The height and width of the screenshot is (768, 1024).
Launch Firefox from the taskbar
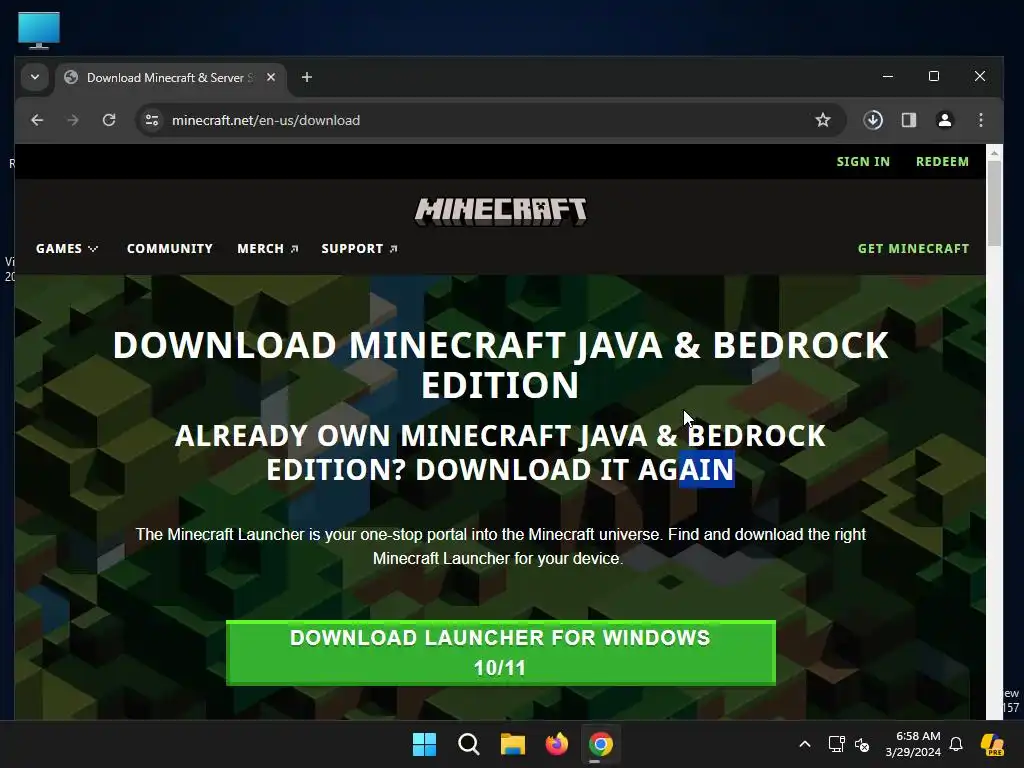(x=556, y=744)
